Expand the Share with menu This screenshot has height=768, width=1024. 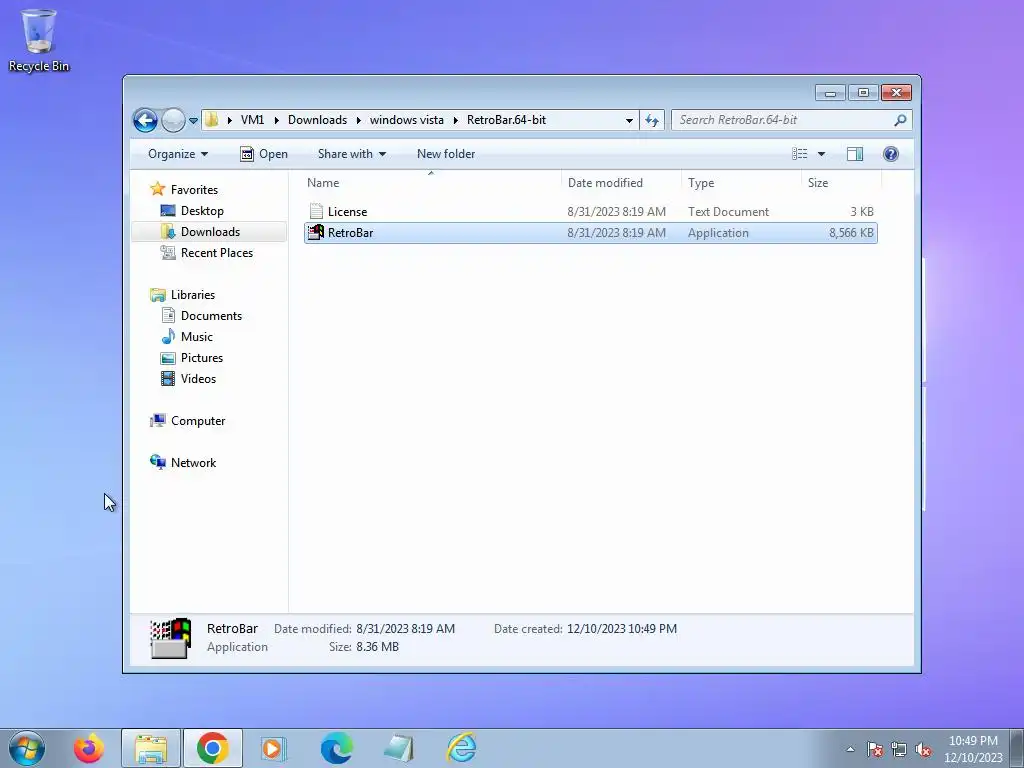pyautogui.click(x=351, y=154)
